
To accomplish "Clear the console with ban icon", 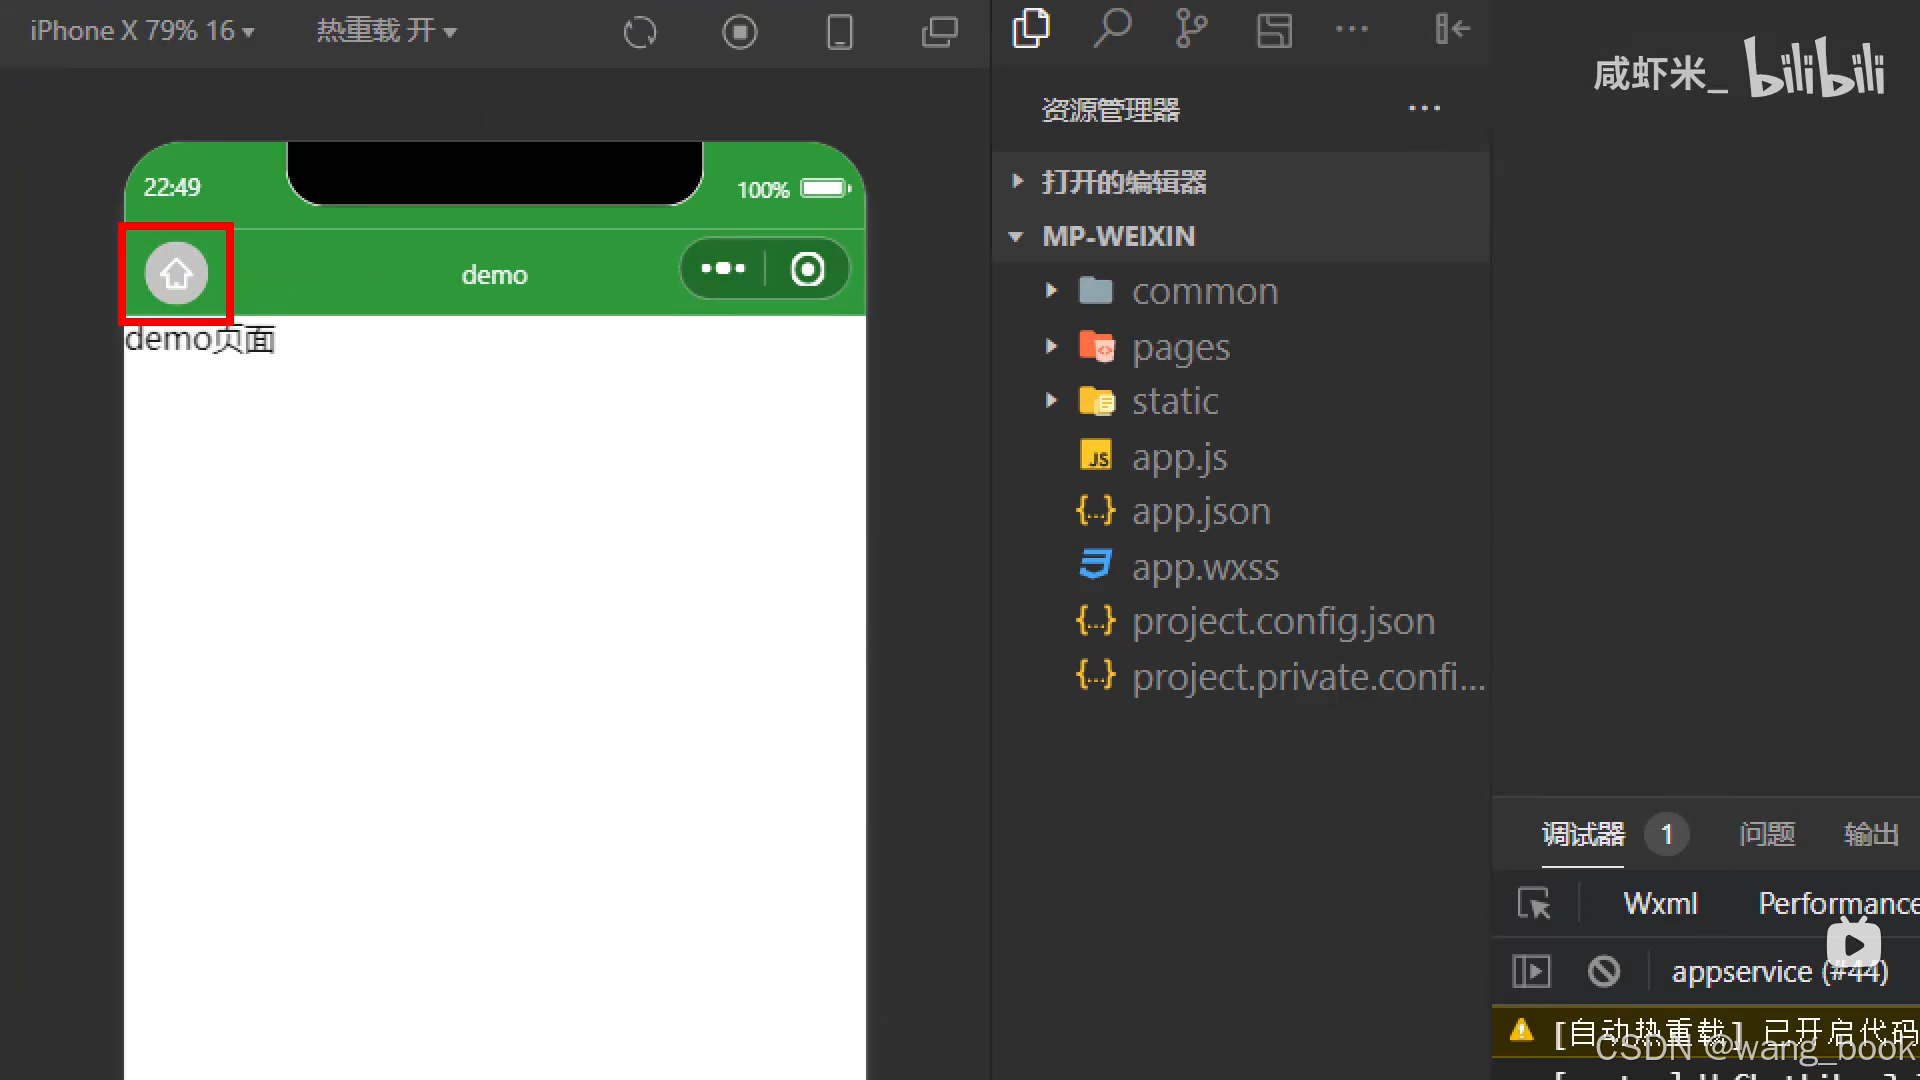I will [x=1604, y=971].
